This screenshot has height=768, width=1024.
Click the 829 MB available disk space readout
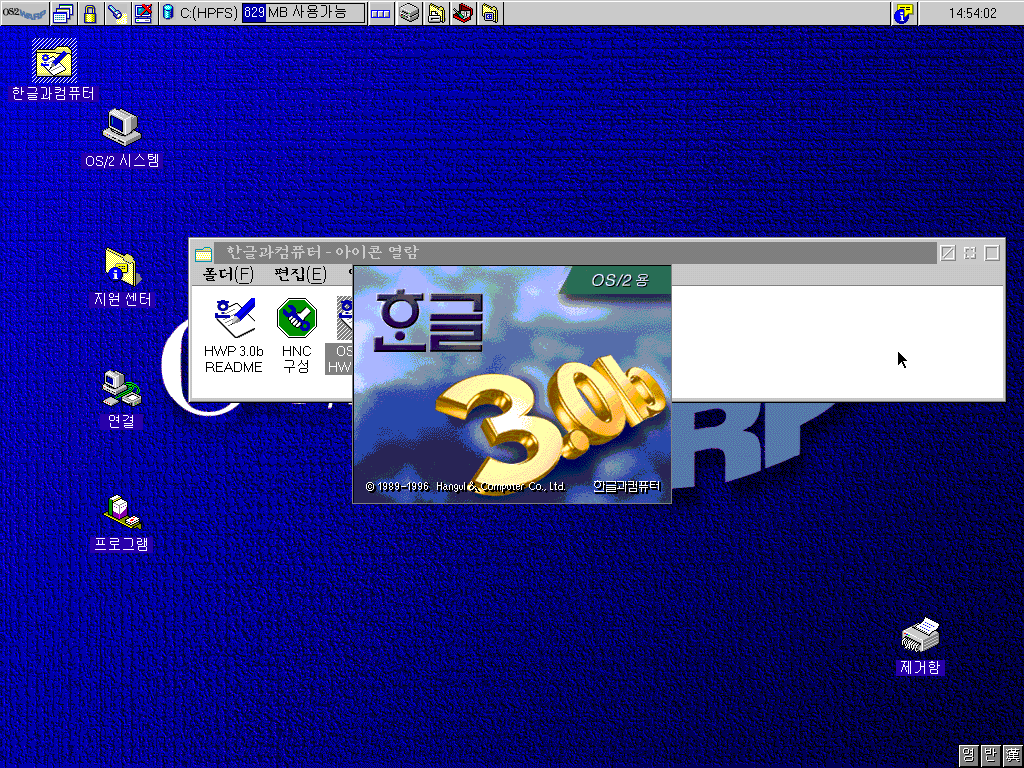[x=303, y=13]
